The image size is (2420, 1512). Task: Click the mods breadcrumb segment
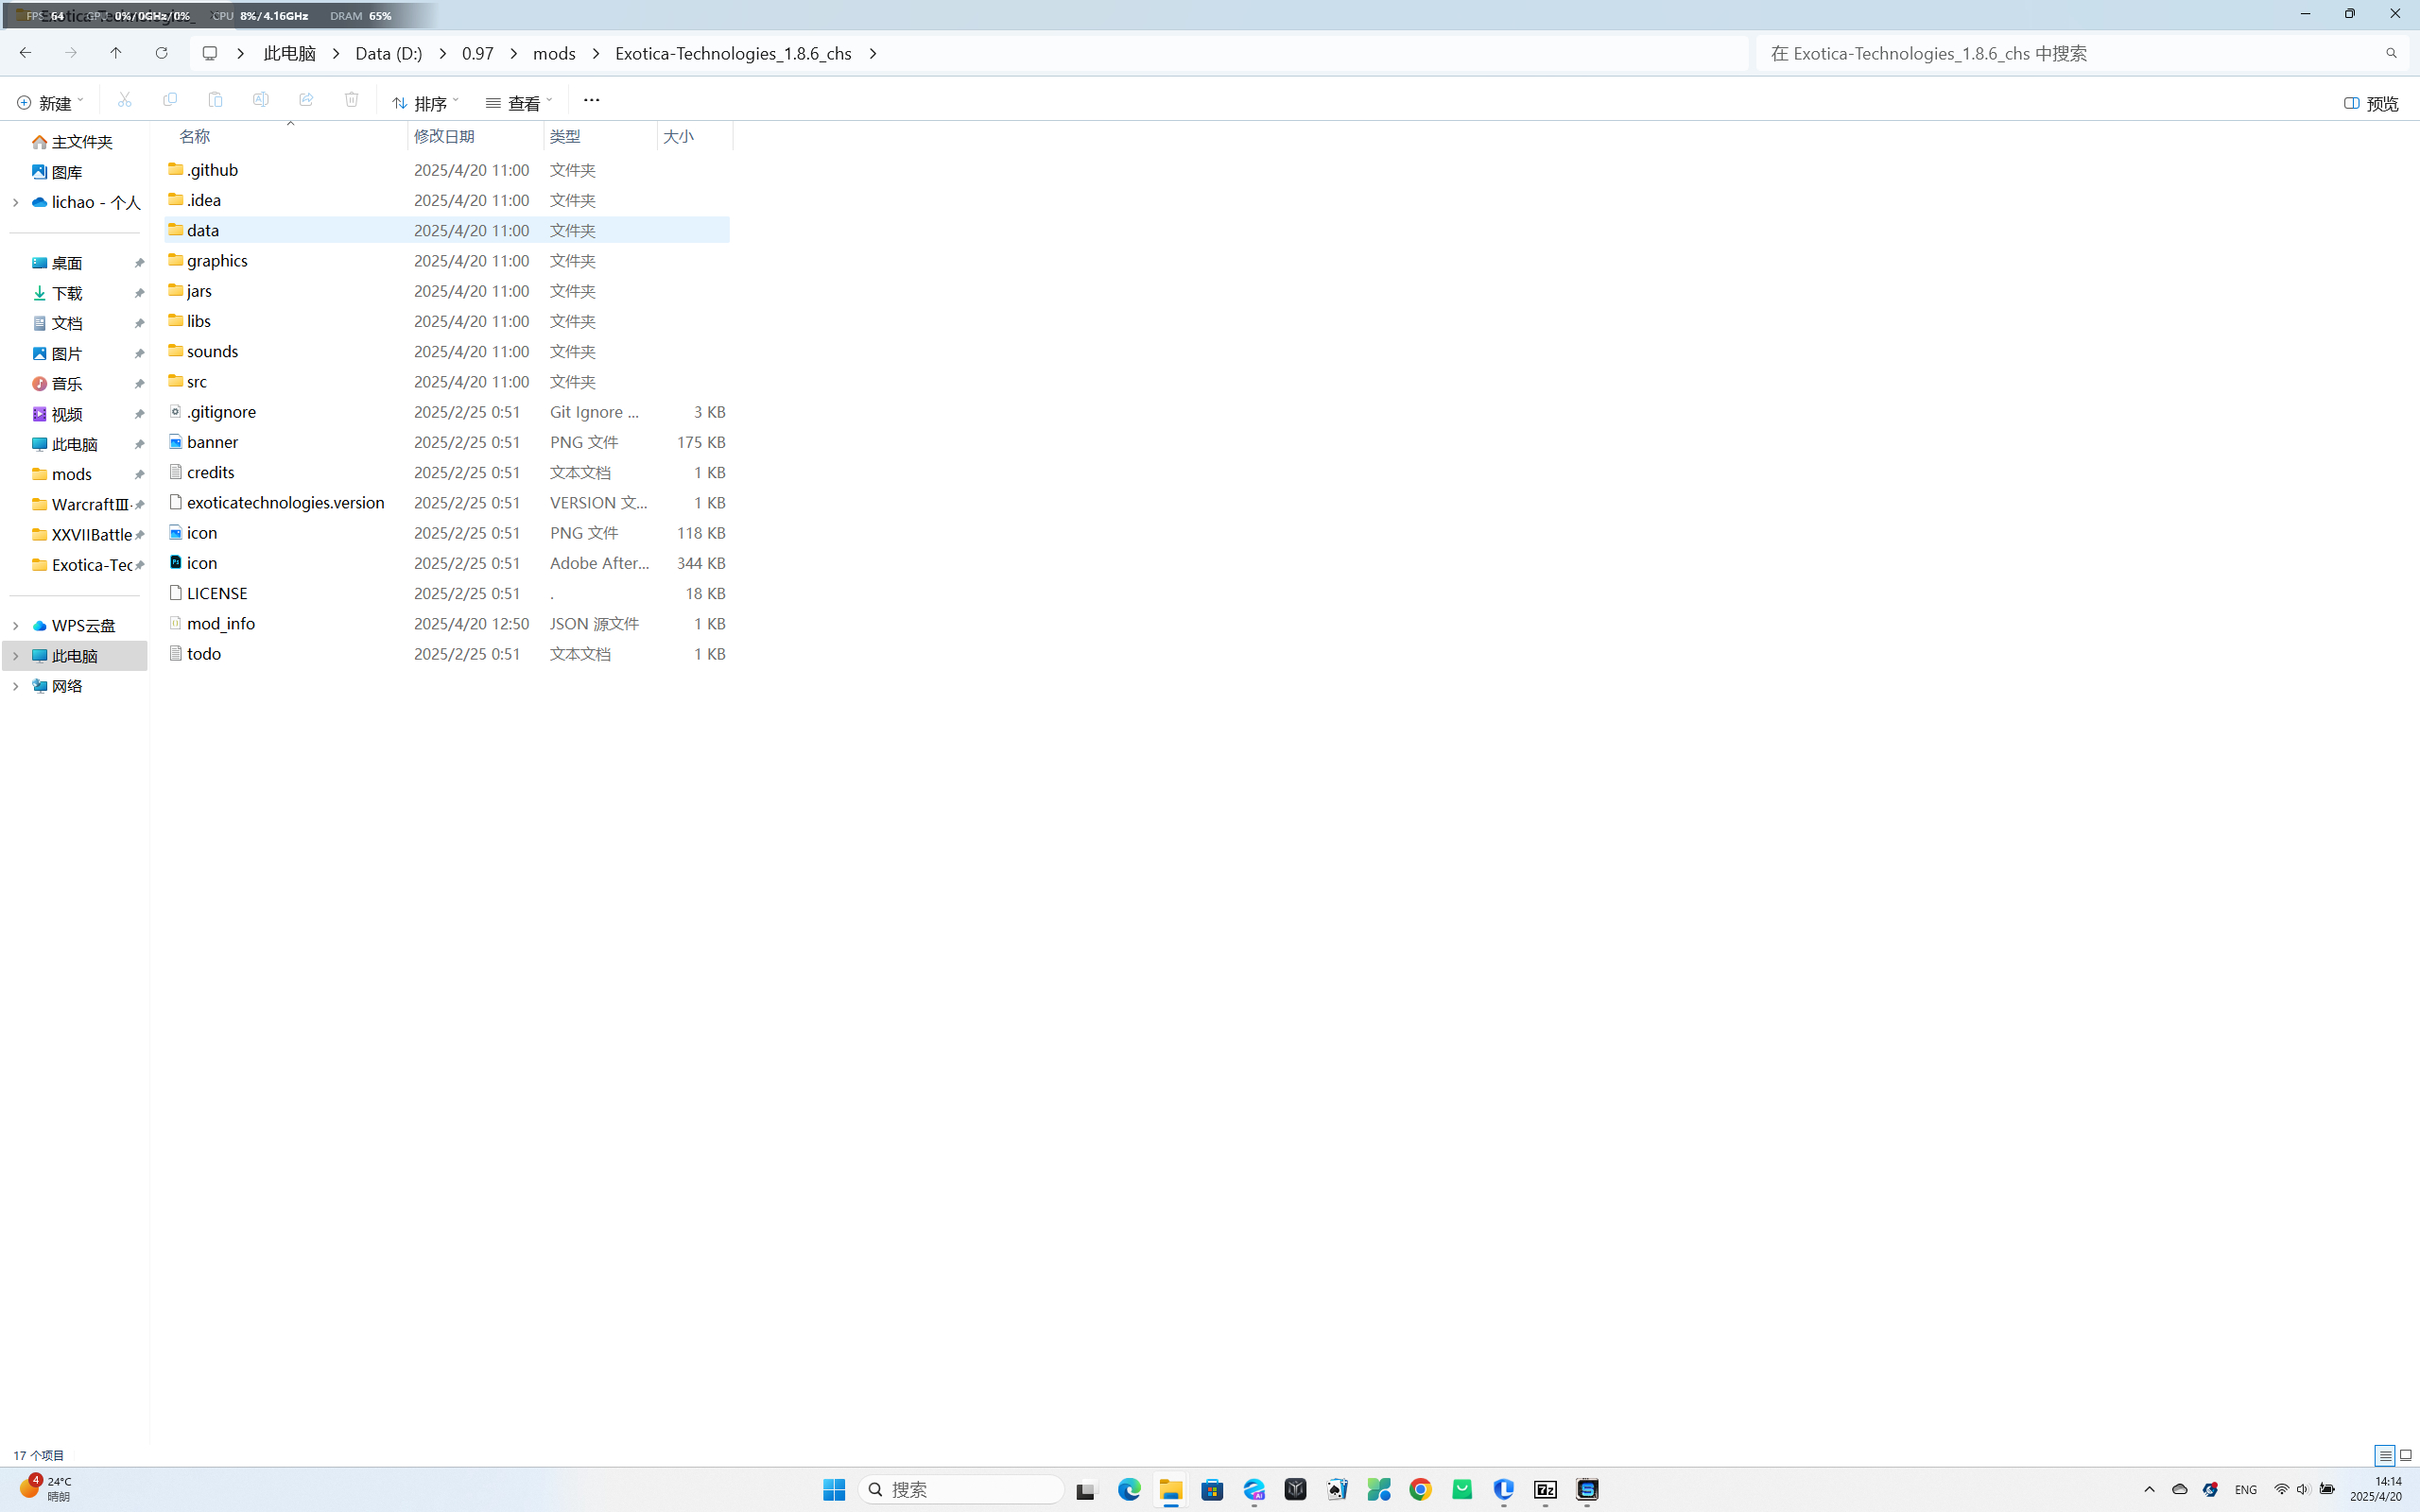[554, 54]
